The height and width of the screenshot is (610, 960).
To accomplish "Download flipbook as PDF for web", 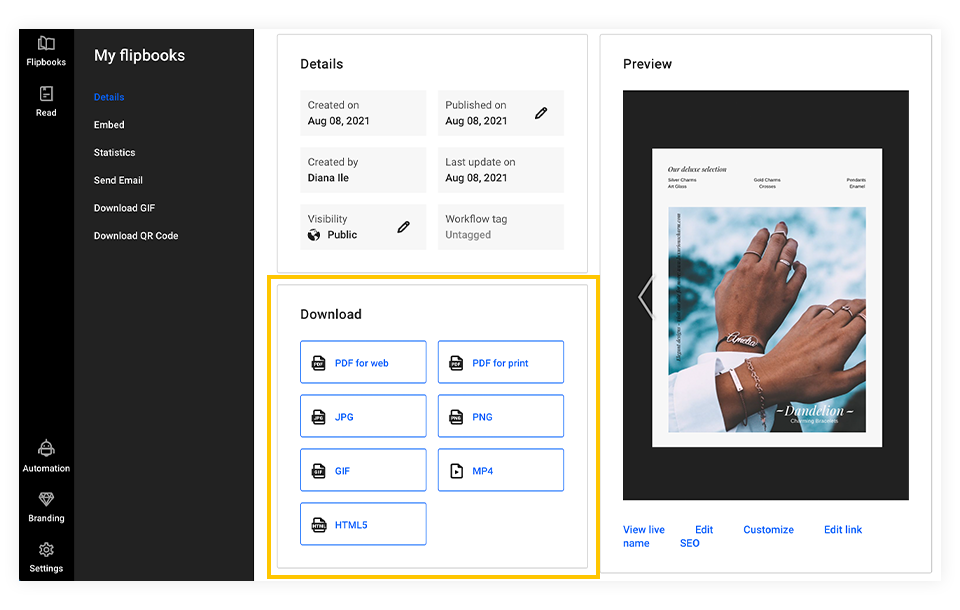I will pos(363,362).
